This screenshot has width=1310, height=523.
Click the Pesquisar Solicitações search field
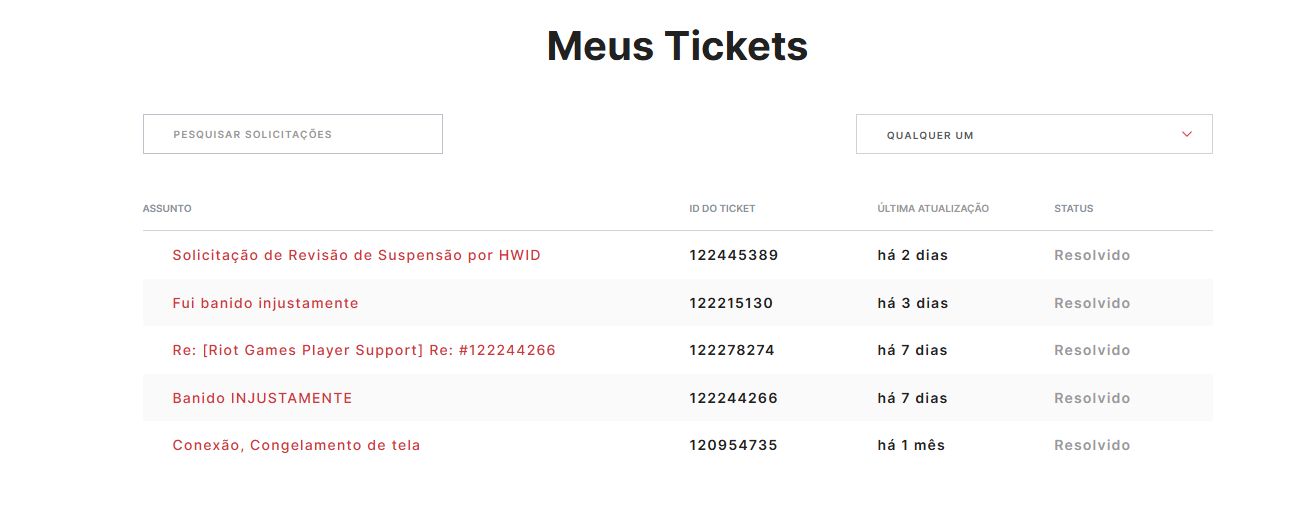[x=292, y=134]
